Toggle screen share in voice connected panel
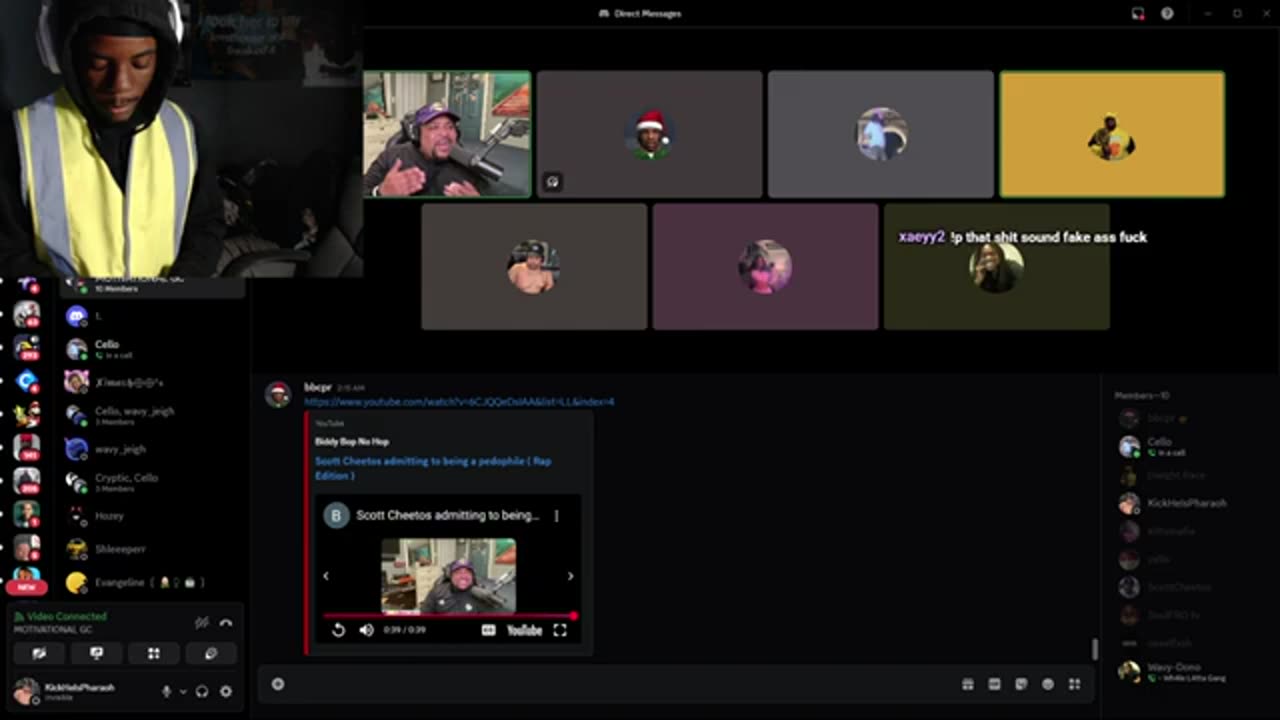The height and width of the screenshot is (720, 1280). pos(96,653)
